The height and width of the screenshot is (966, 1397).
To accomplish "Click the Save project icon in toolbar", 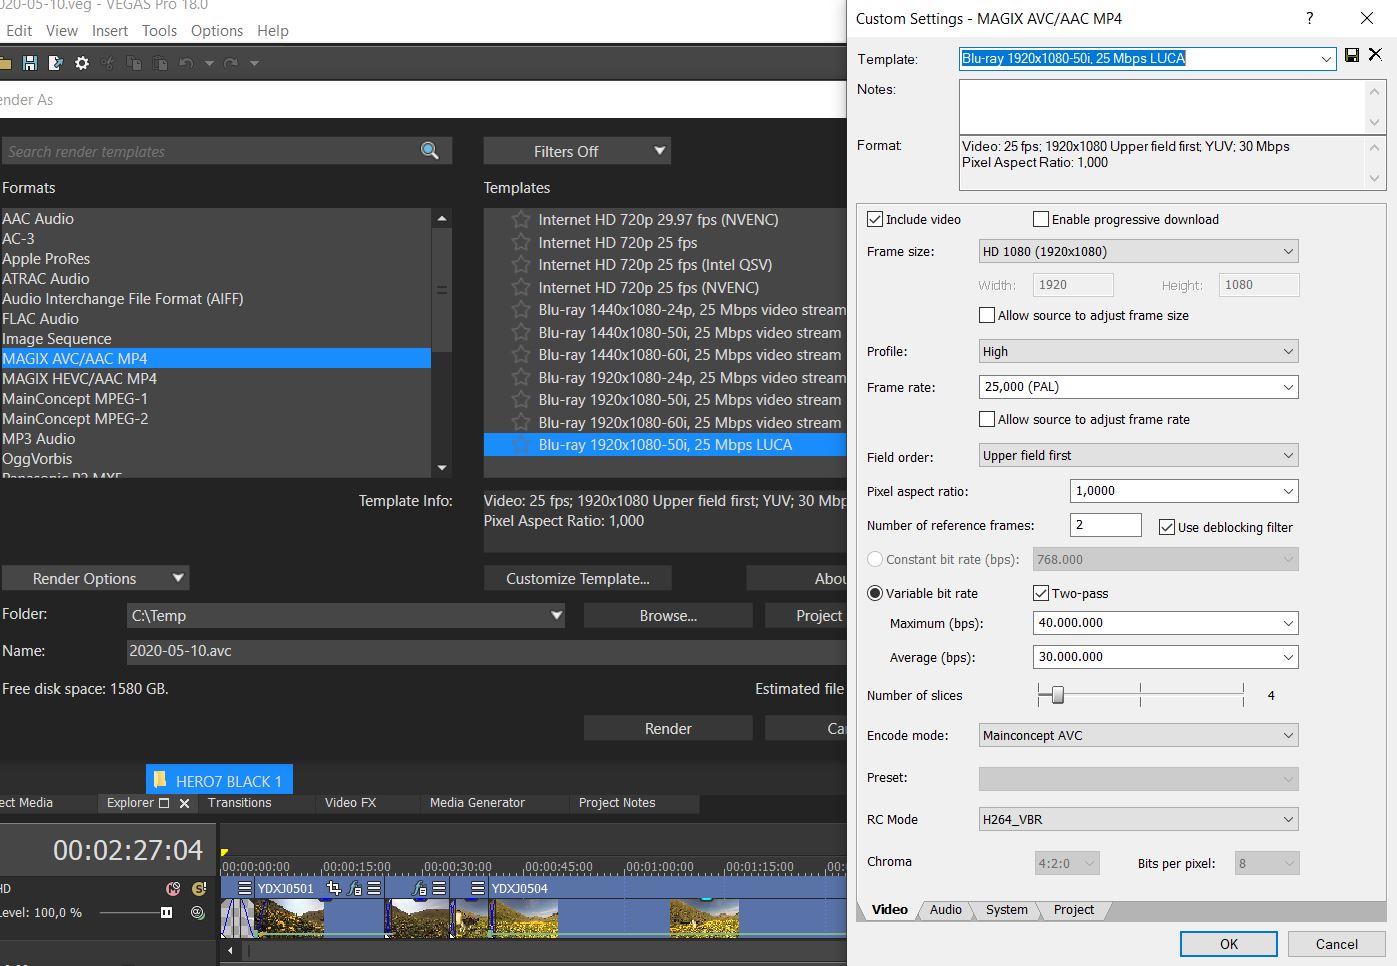I will point(30,63).
